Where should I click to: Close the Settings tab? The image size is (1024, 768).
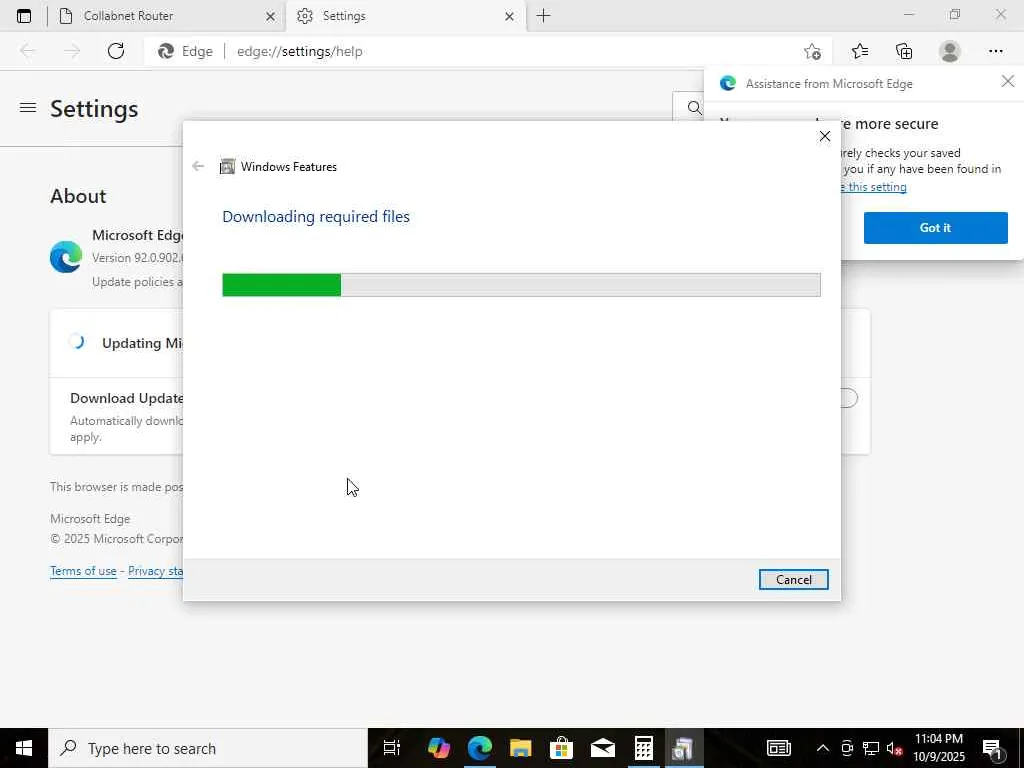[509, 16]
